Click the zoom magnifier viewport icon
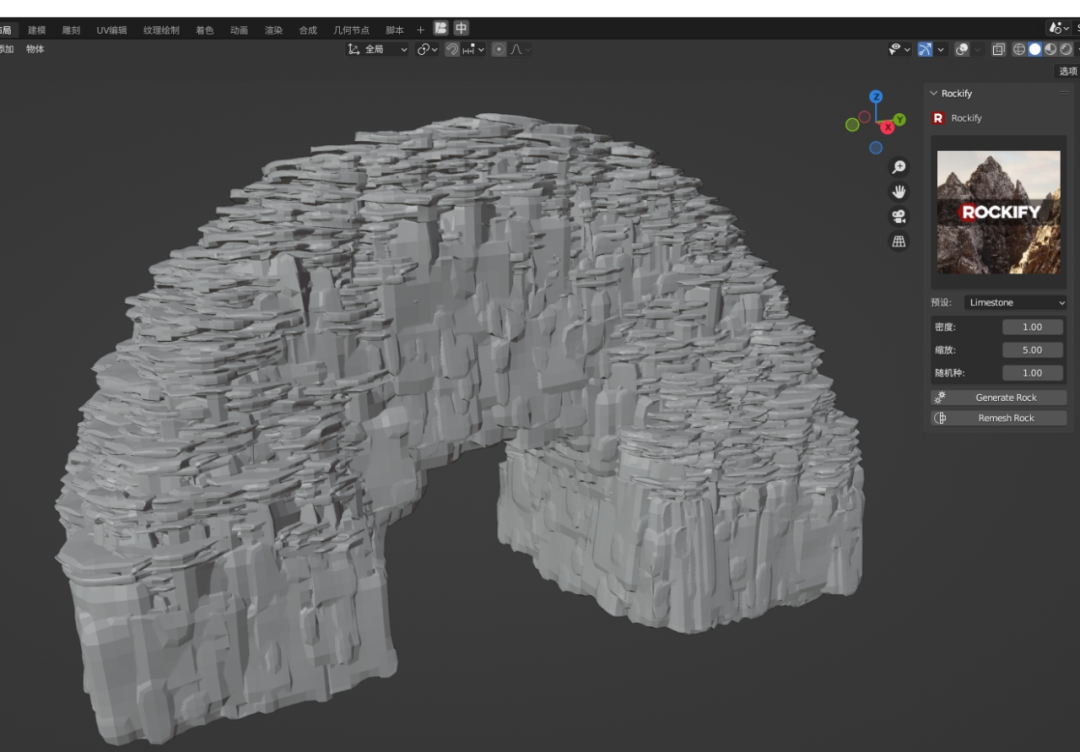1080x752 pixels. click(x=898, y=167)
